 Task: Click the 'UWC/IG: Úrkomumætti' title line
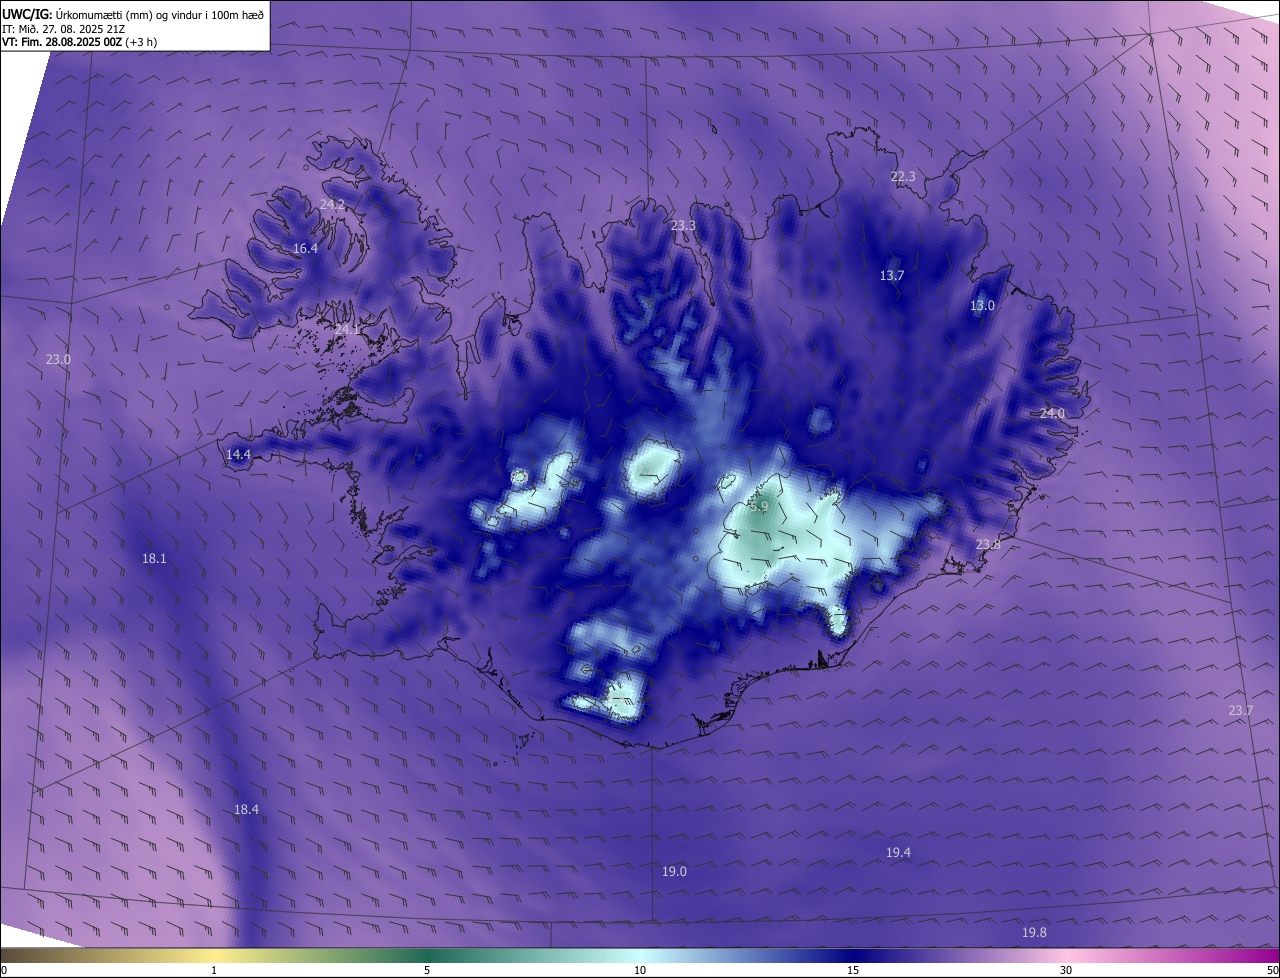tap(133, 14)
